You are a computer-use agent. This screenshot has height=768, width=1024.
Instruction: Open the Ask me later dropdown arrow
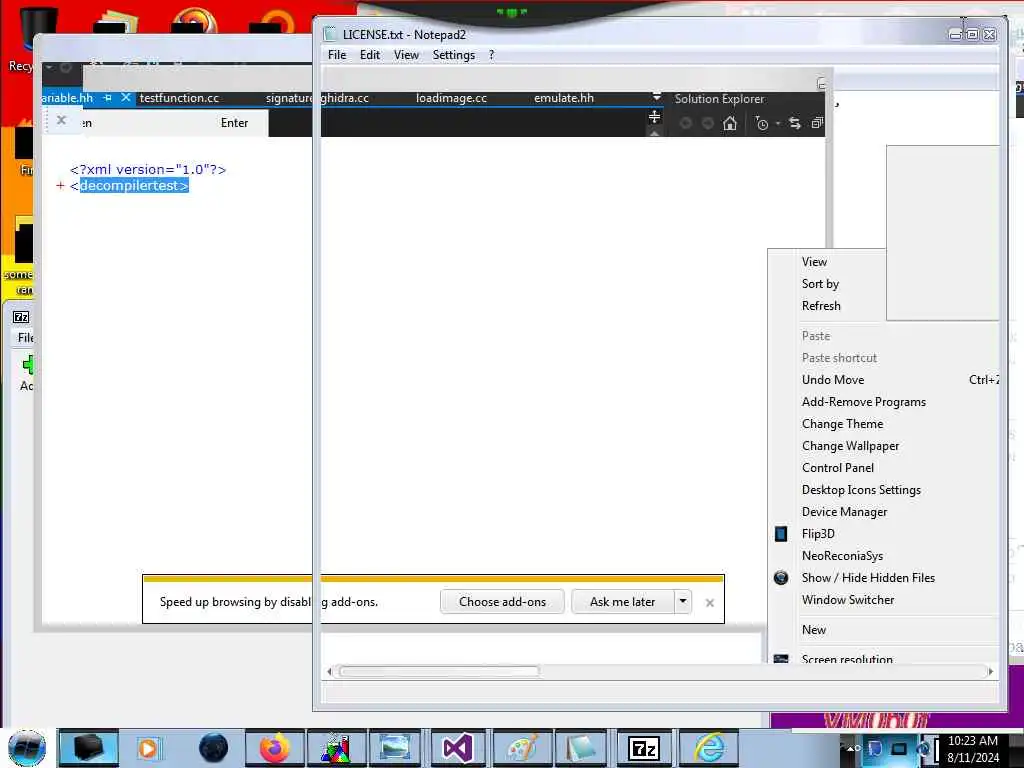(x=683, y=601)
